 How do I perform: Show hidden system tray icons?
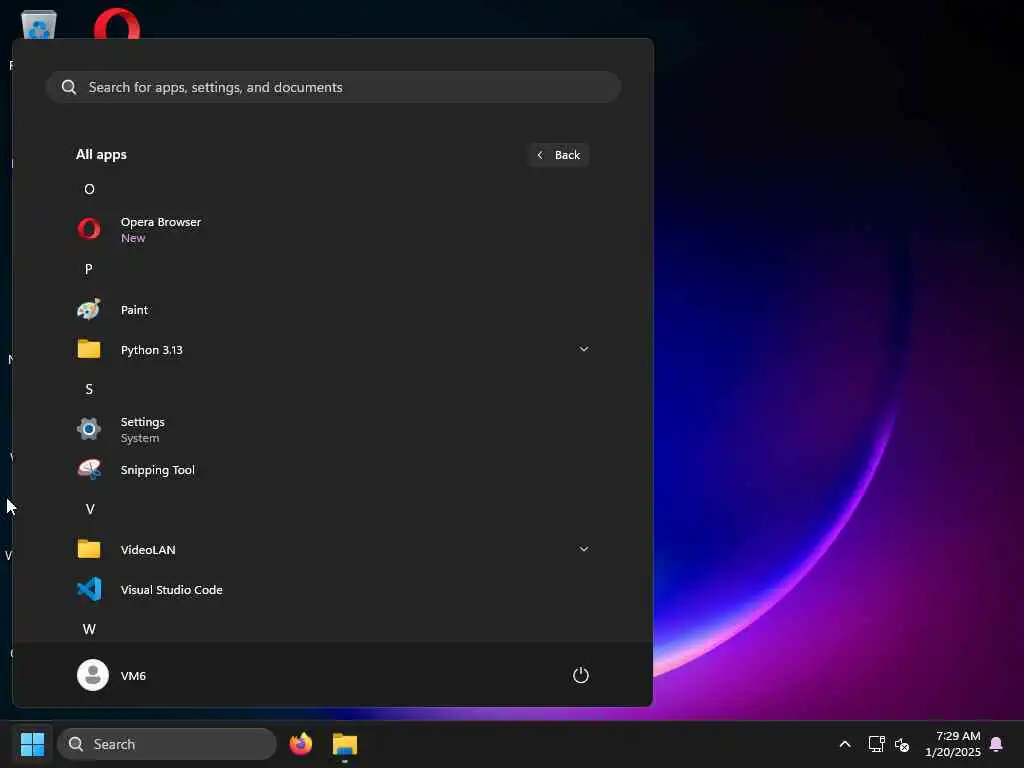tap(844, 744)
